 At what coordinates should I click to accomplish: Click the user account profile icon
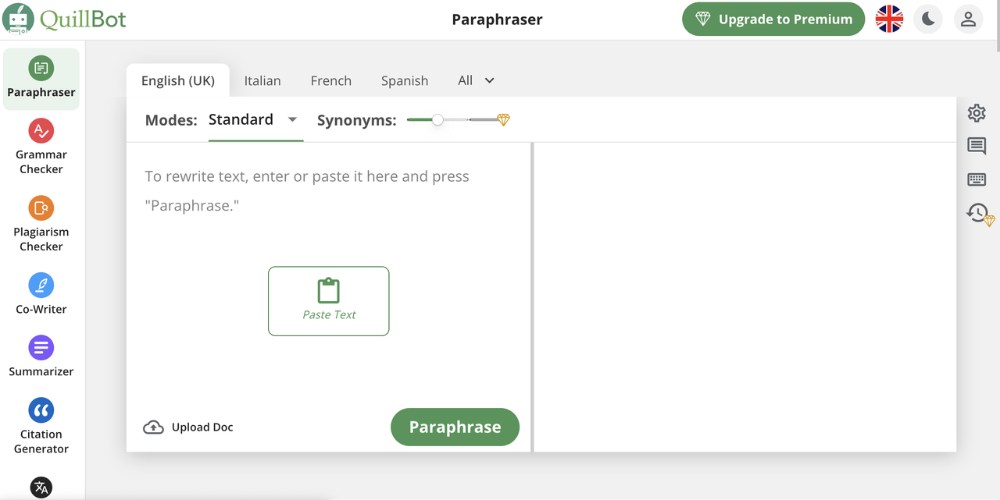[968, 19]
